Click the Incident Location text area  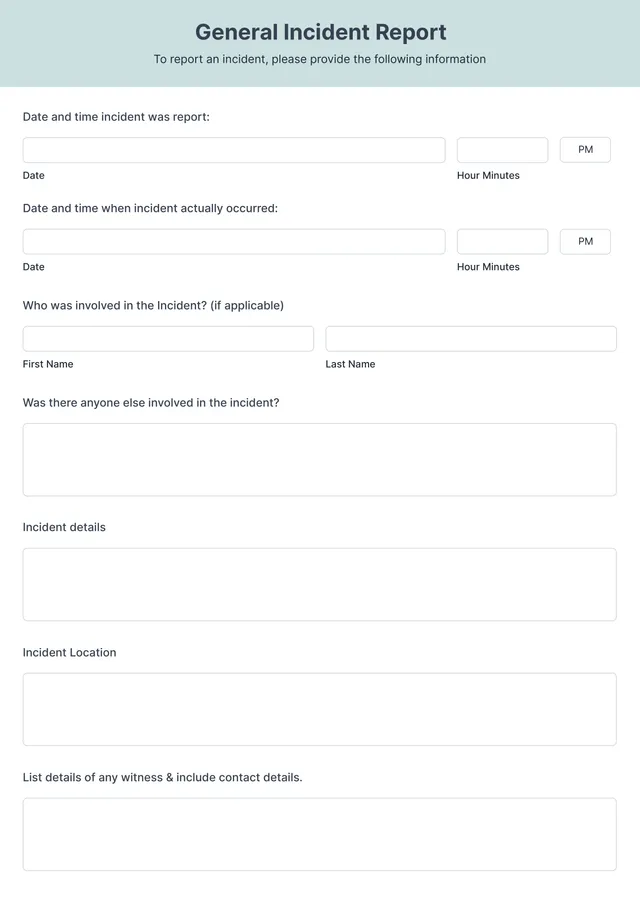pyautogui.click(x=320, y=709)
